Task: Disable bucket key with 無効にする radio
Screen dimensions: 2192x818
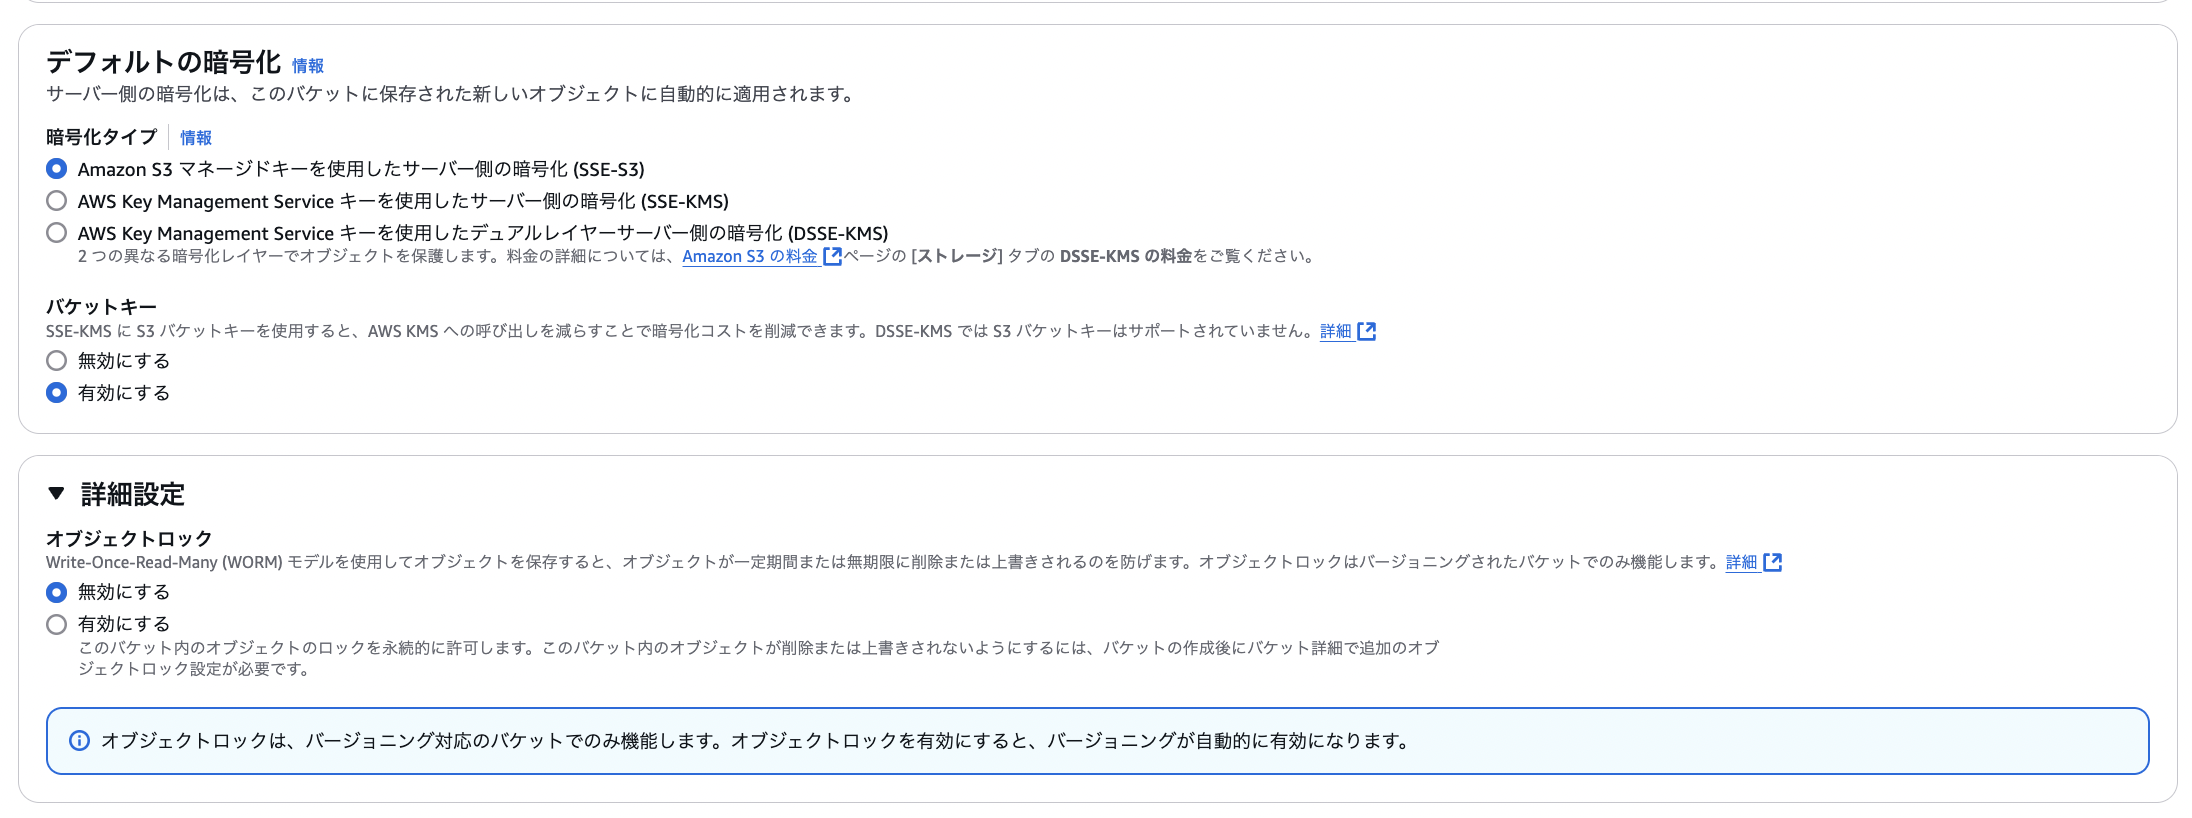Action: point(57,361)
